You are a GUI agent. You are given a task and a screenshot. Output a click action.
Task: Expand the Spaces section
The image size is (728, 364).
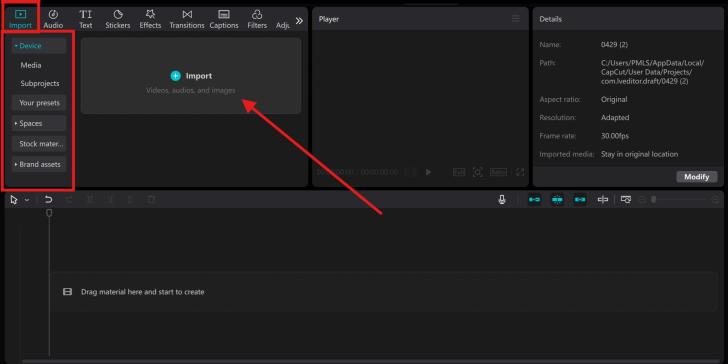tap(39, 124)
